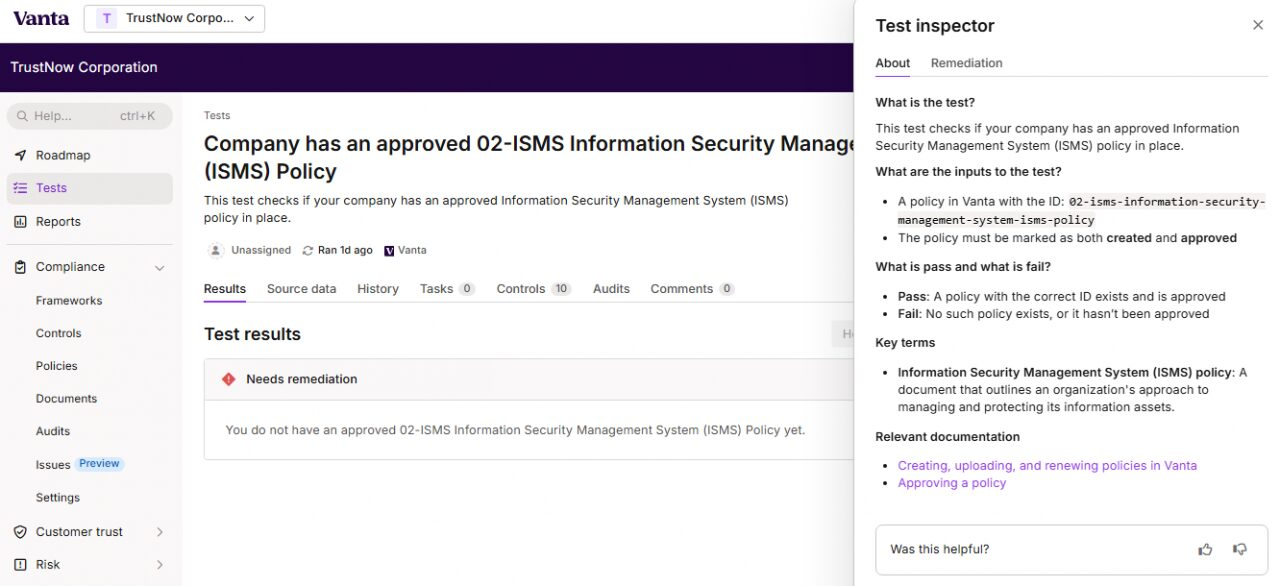Close the Test inspector panel
This screenshot has width=1280, height=586.
1258,25
